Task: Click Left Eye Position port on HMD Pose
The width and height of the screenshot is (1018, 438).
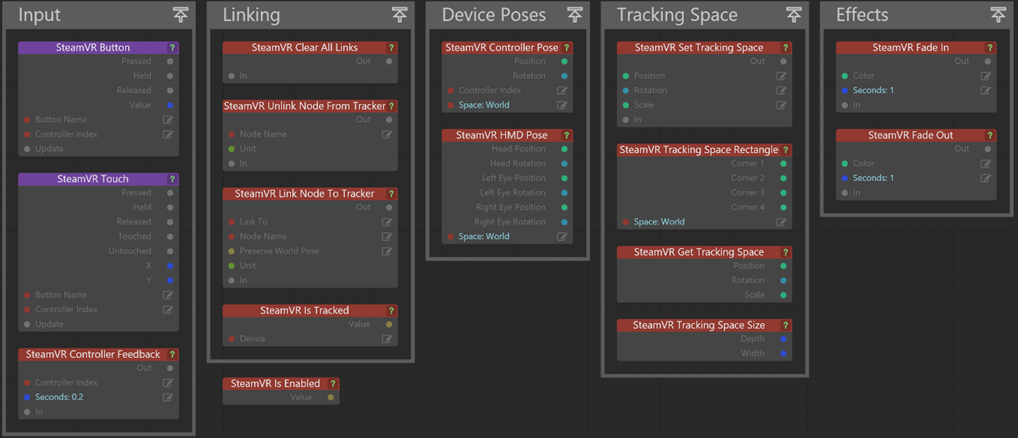Action: tap(564, 178)
